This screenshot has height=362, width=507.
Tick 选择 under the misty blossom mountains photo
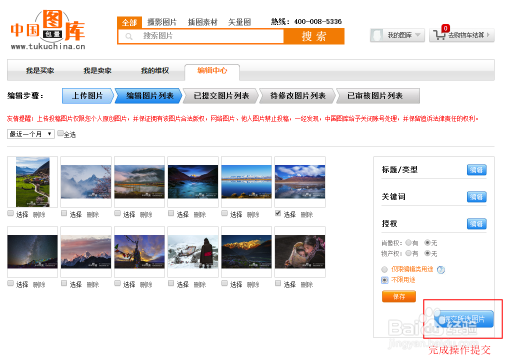[64, 213]
